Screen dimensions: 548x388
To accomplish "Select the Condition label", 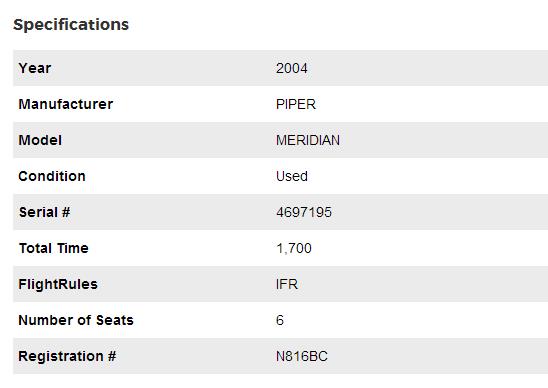I will coord(52,176).
